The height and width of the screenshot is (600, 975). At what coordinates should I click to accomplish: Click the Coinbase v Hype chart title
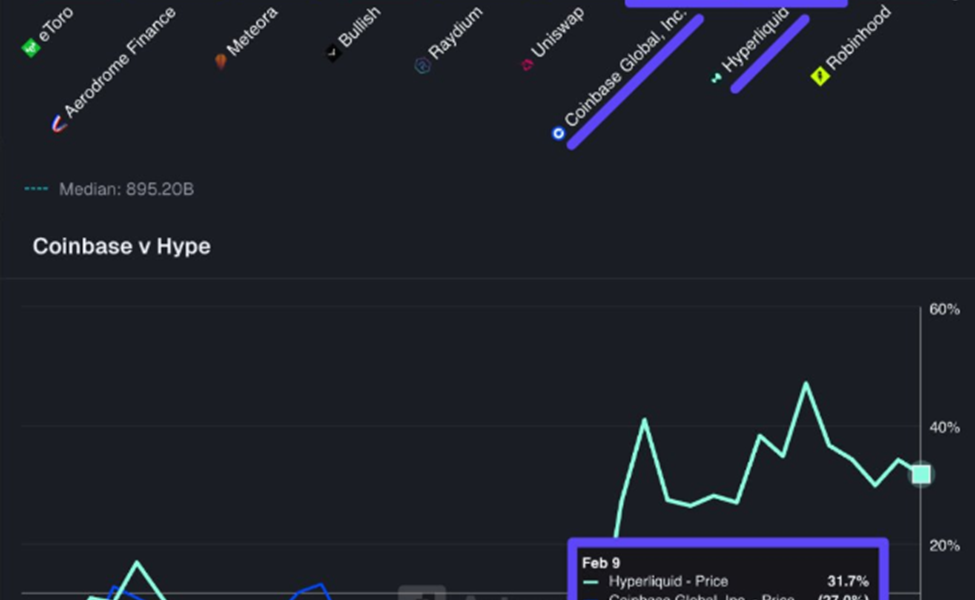(x=120, y=246)
